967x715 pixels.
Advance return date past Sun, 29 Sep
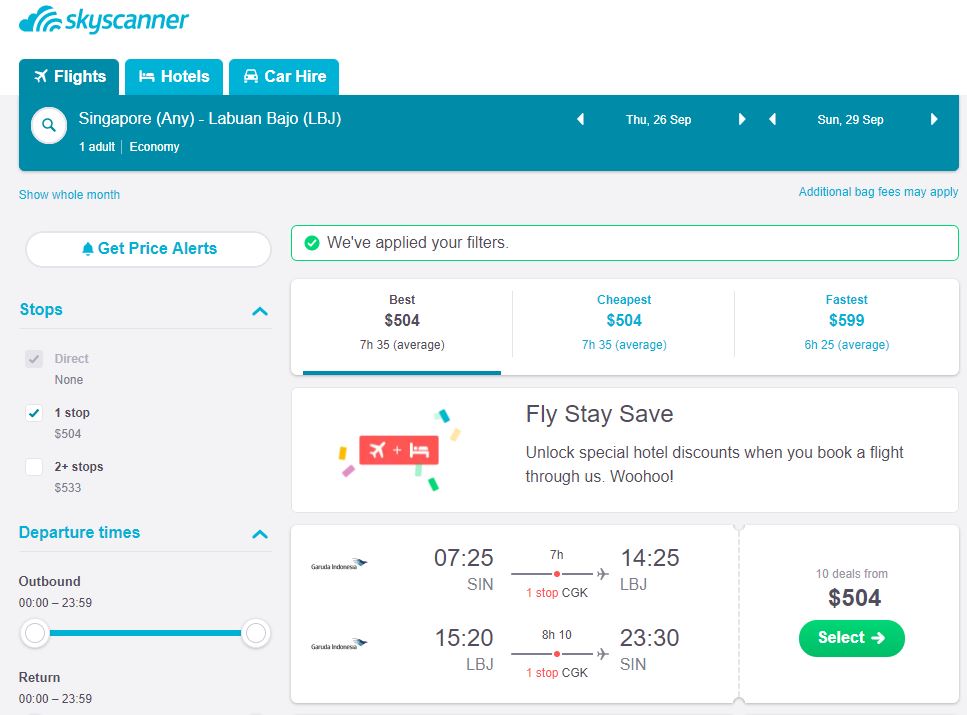934,120
